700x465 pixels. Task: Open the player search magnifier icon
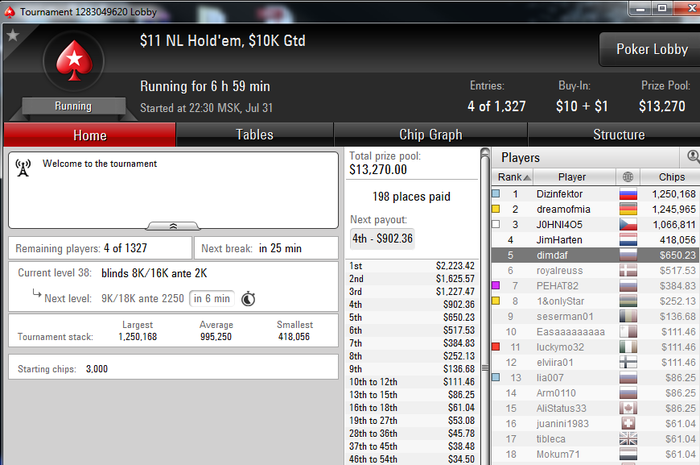pyautogui.click(x=693, y=156)
